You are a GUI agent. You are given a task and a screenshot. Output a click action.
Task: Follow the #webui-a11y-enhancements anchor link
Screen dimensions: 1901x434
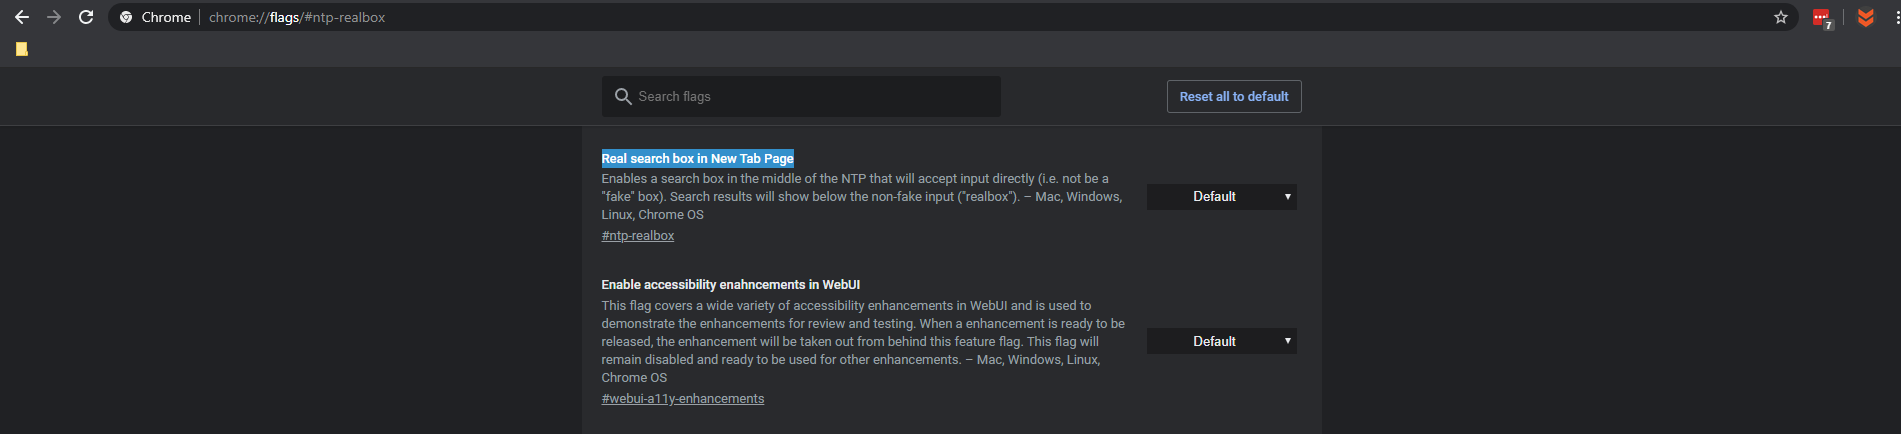[x=683, y=399]
